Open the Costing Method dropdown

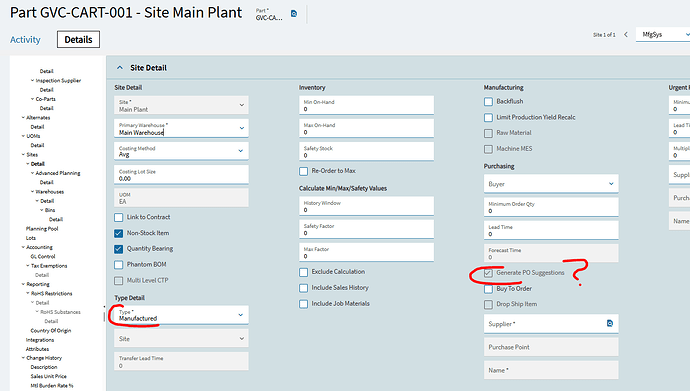click(181, 151)
